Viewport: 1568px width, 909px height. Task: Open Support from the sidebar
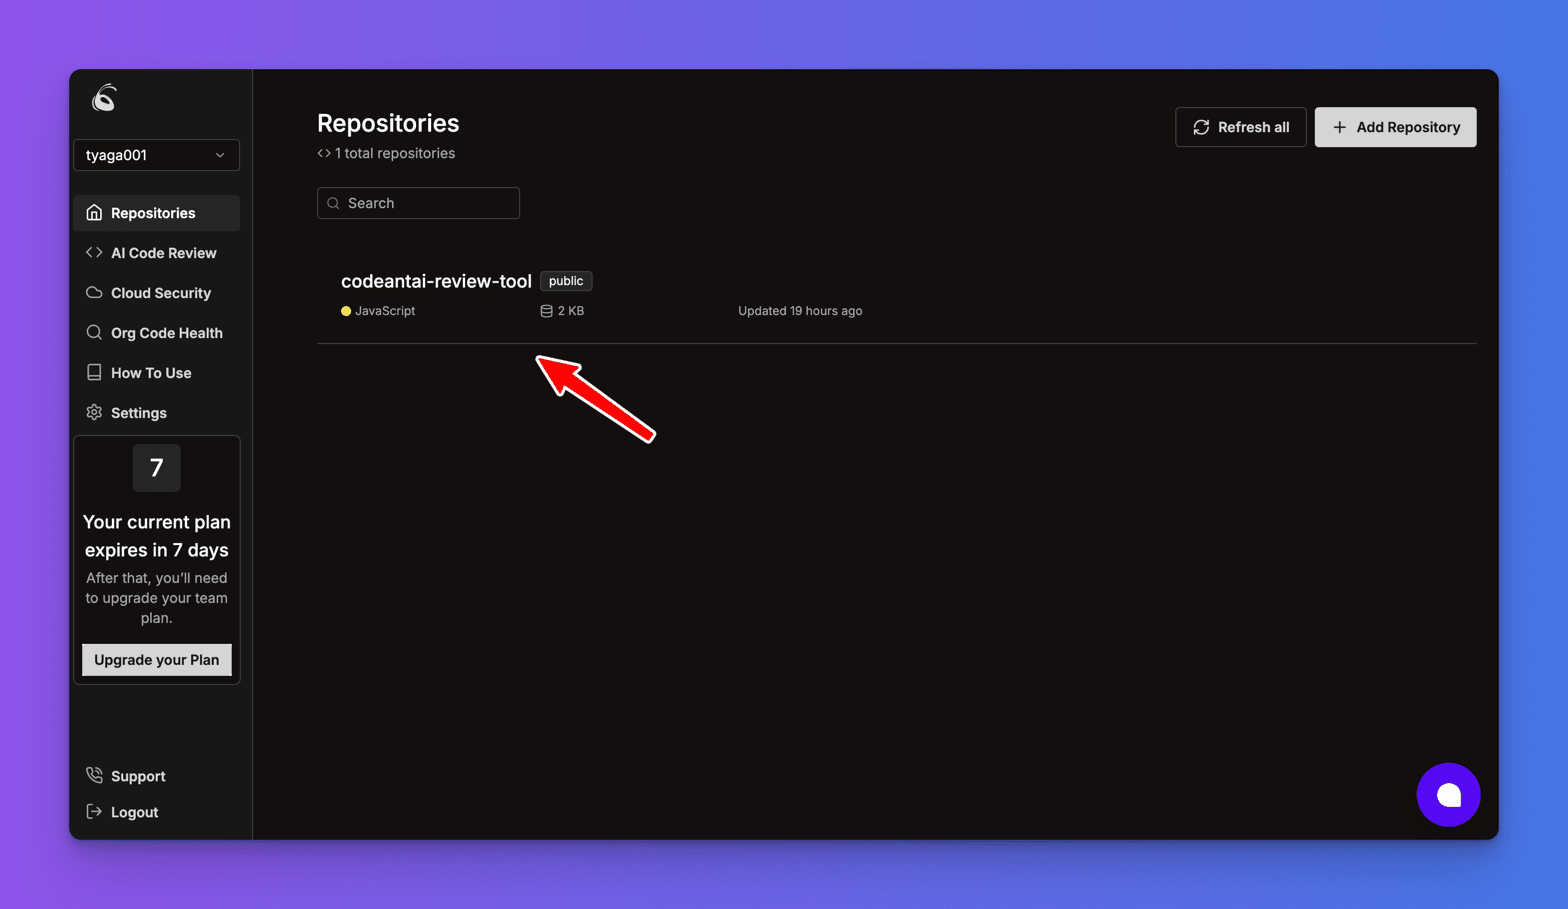(x=138, y=776)
